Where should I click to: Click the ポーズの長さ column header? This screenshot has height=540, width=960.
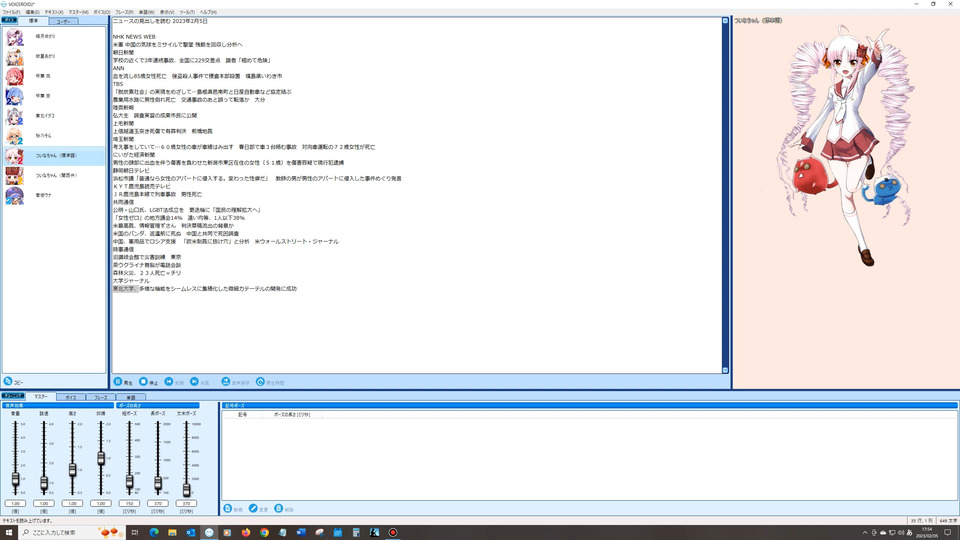click(x=292, y=414)
